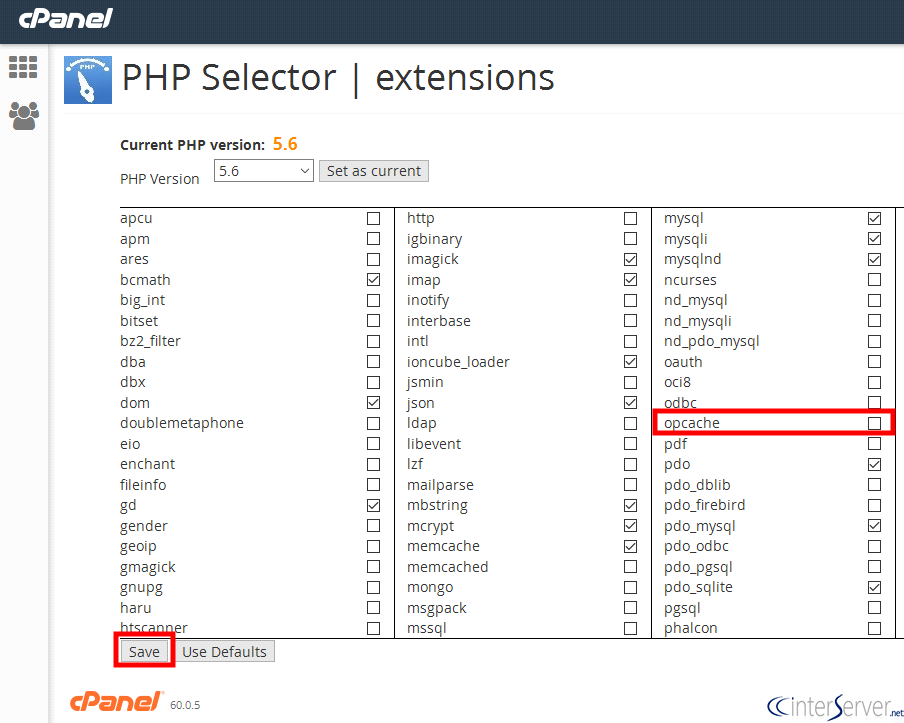The image size is (904, 723).
Task: Click the PHP Selector gauge icon
Action: pos(88,80)
